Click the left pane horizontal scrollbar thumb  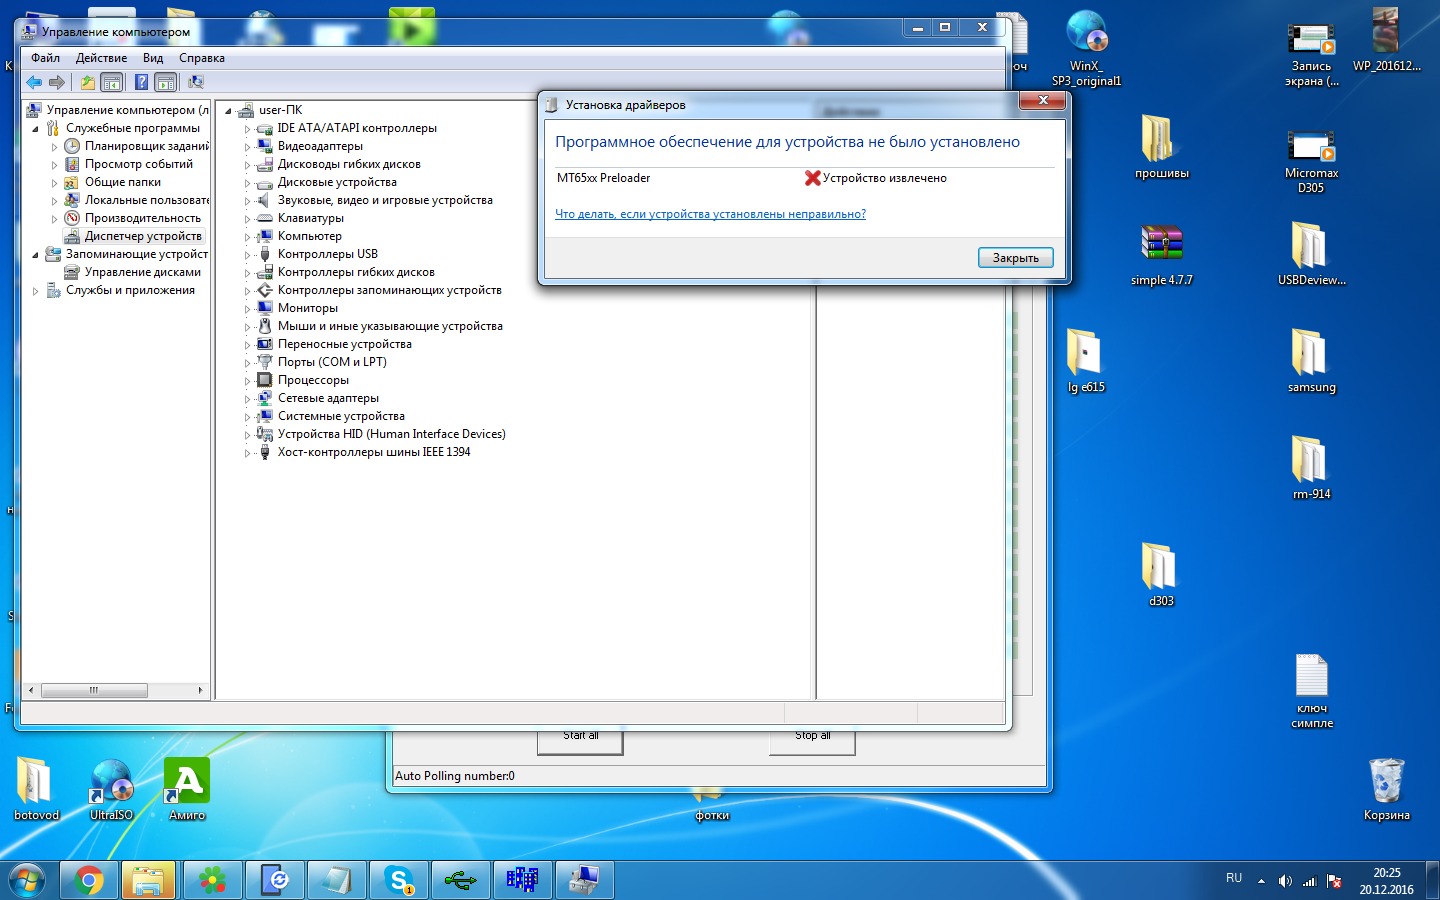pyautogui.click(x=94, y=690)
